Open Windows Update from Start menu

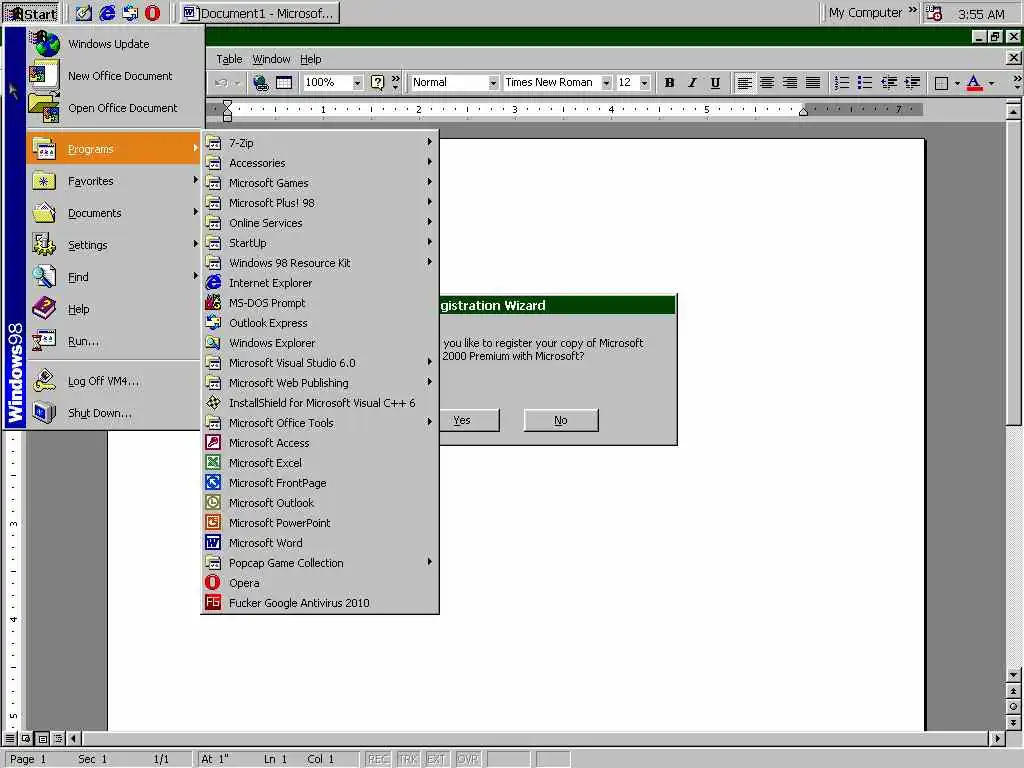(x=113, y=44)
